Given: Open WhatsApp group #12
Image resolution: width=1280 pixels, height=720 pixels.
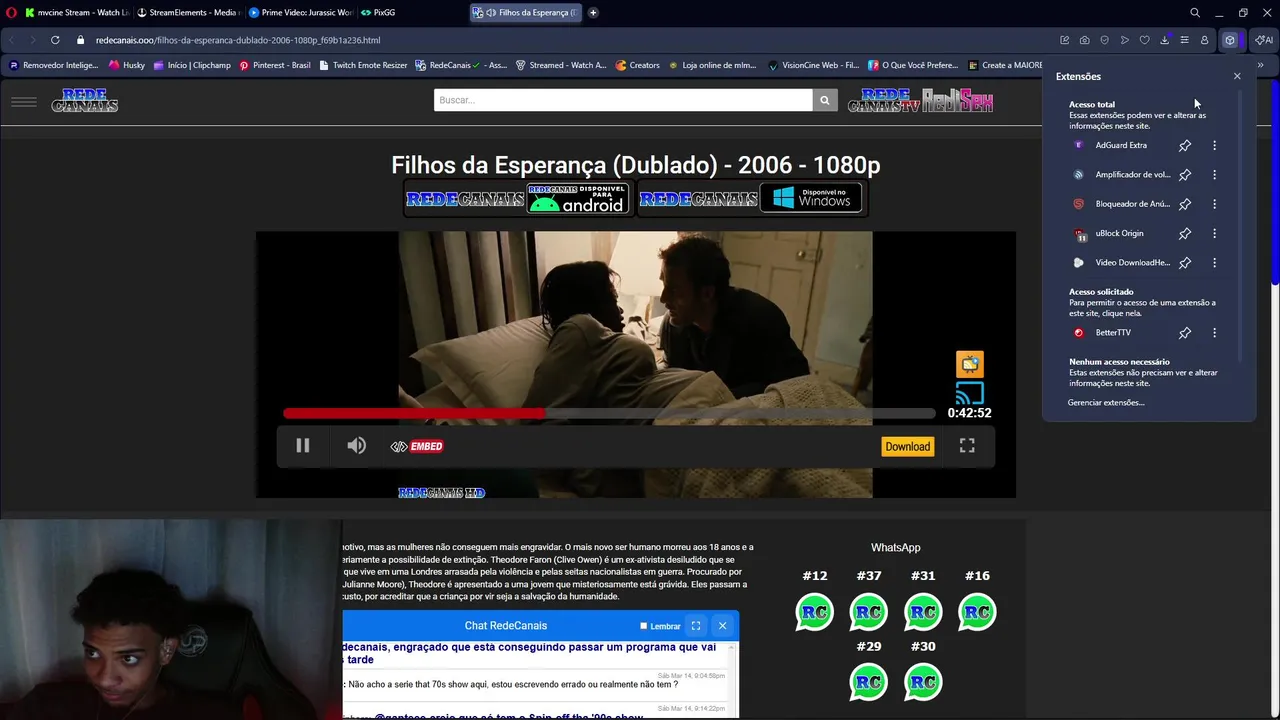Looking at the screenshot, I should (x=815, y=612).
